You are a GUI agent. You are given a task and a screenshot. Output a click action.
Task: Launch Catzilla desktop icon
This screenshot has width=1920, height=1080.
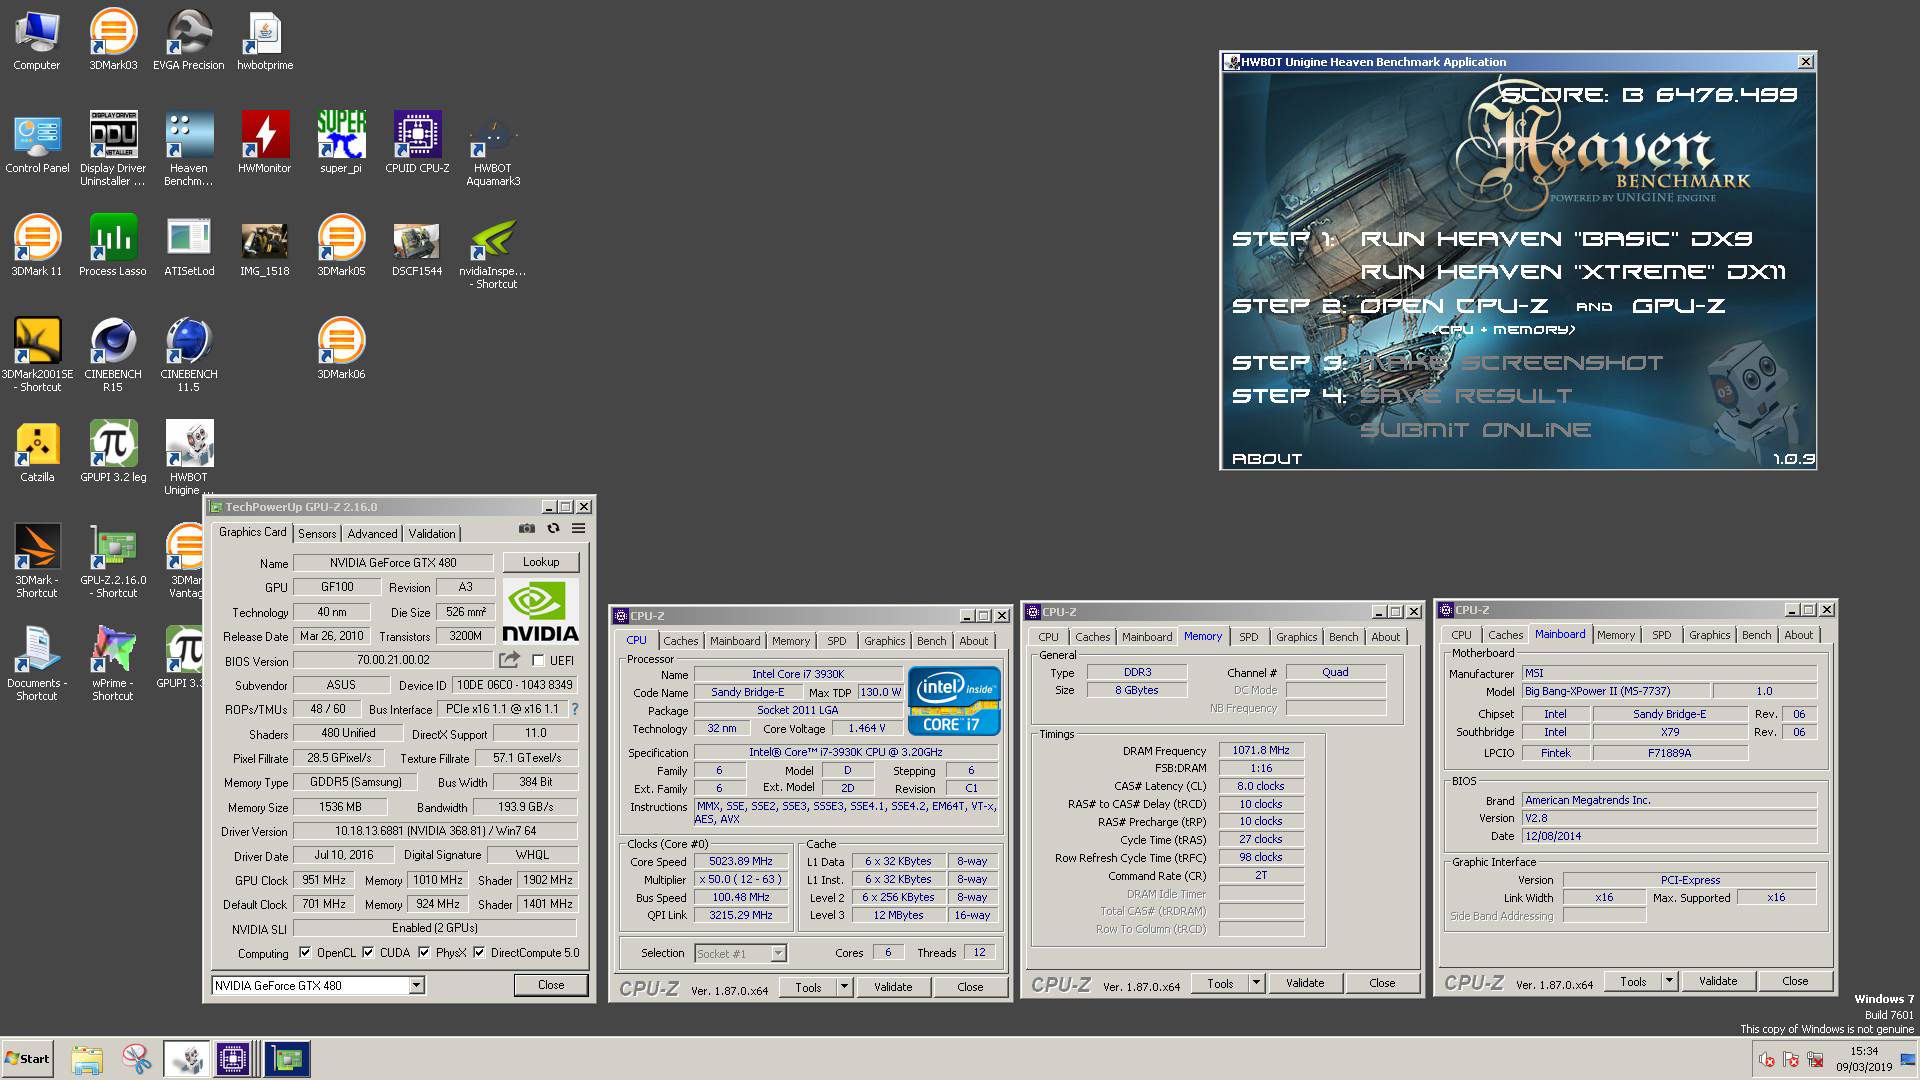[x=37, y=452]
